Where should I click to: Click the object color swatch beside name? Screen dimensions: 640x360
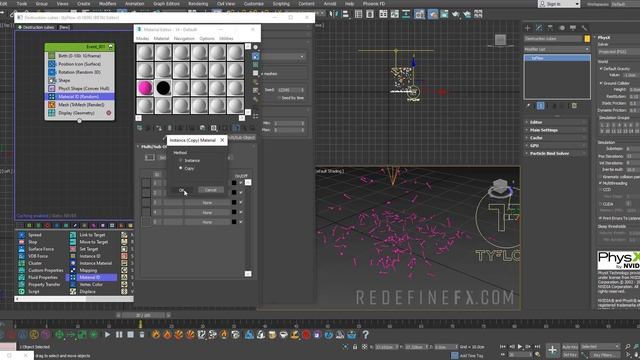click(x=587, y=39)
